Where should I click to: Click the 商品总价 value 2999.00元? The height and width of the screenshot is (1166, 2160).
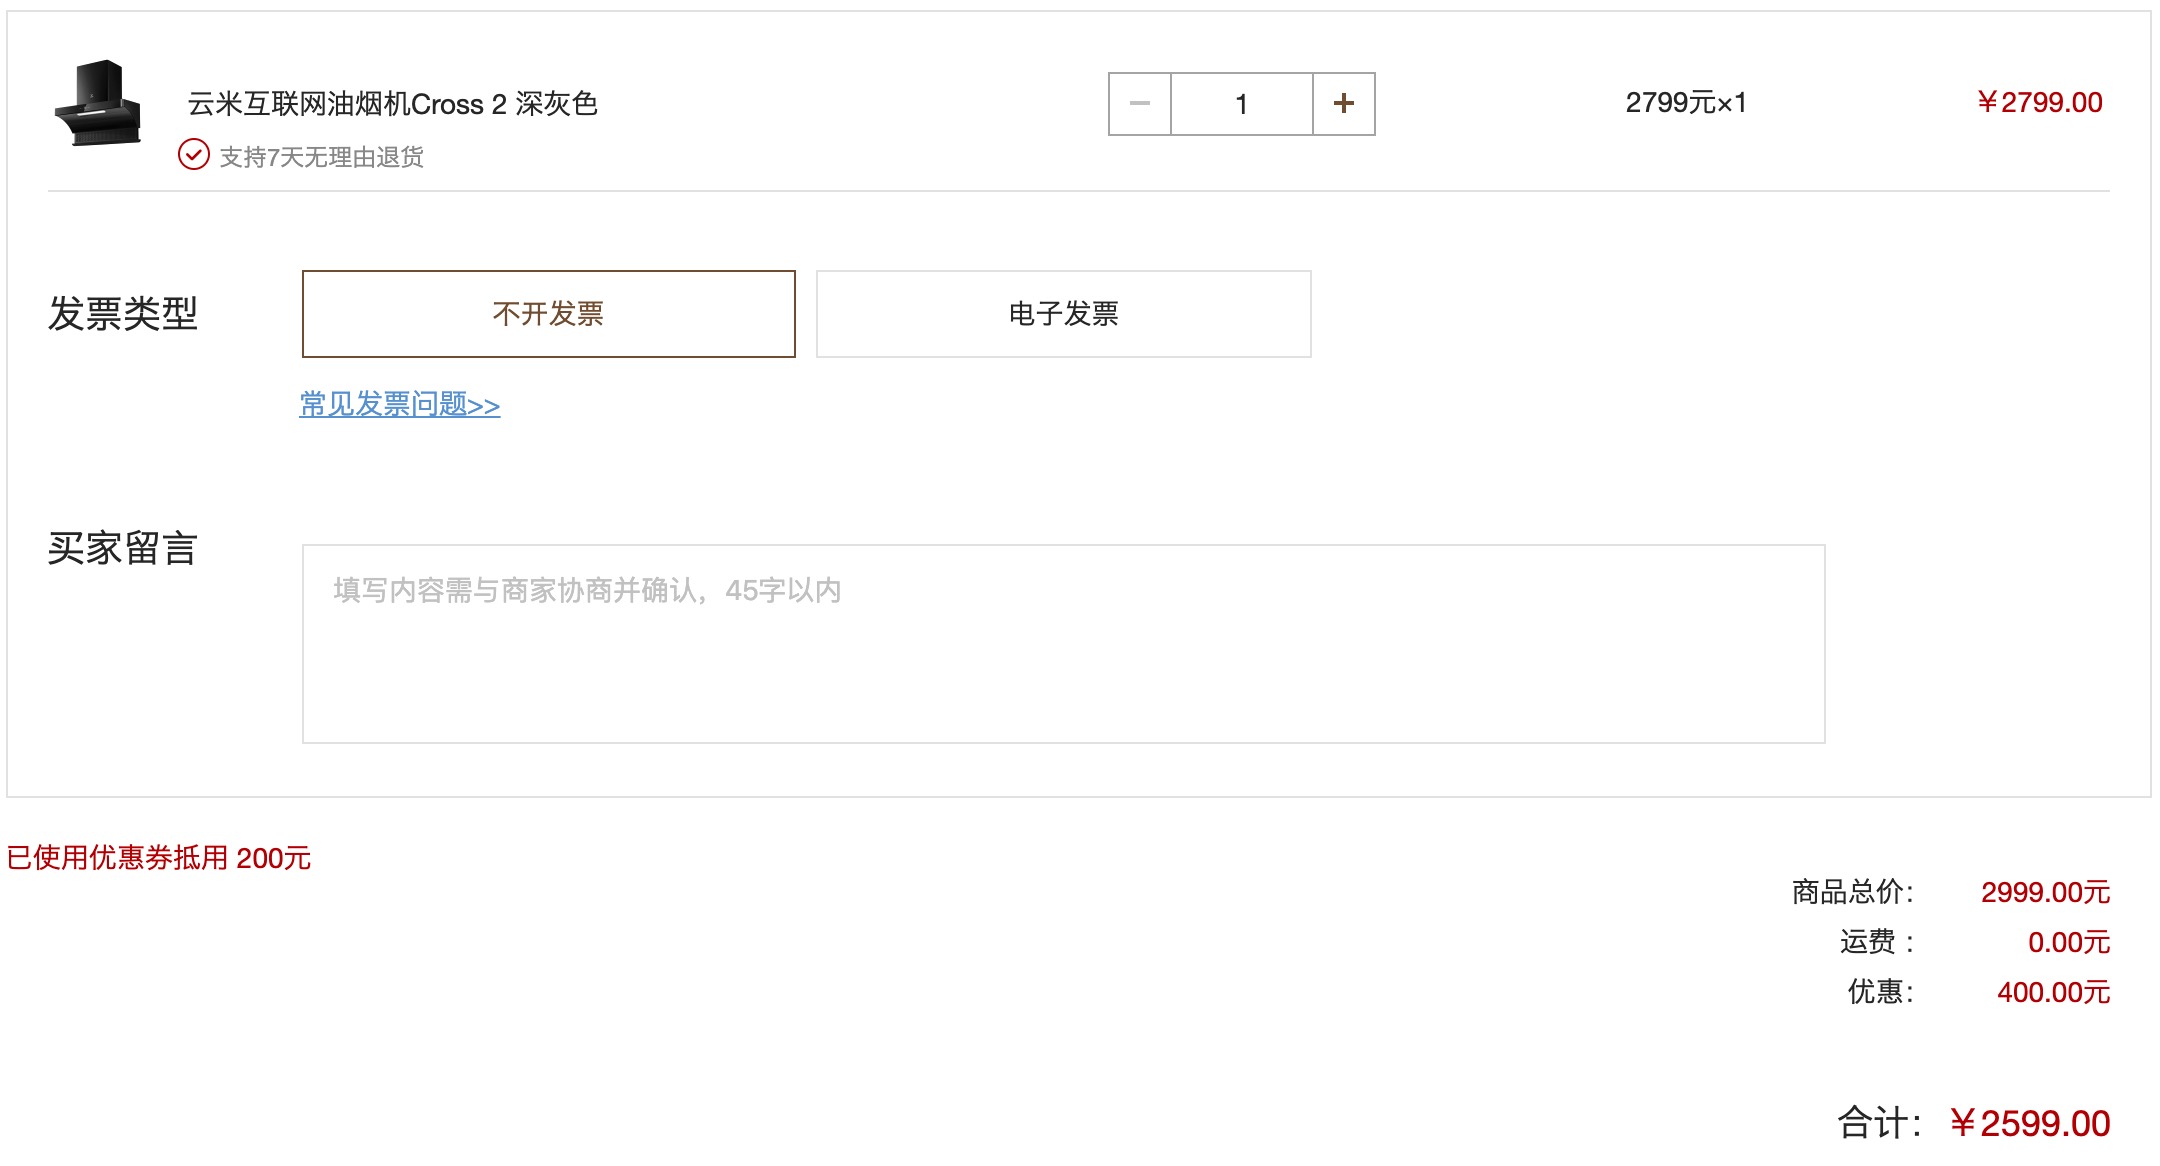pyautogui.click(x=2045, y=892)
